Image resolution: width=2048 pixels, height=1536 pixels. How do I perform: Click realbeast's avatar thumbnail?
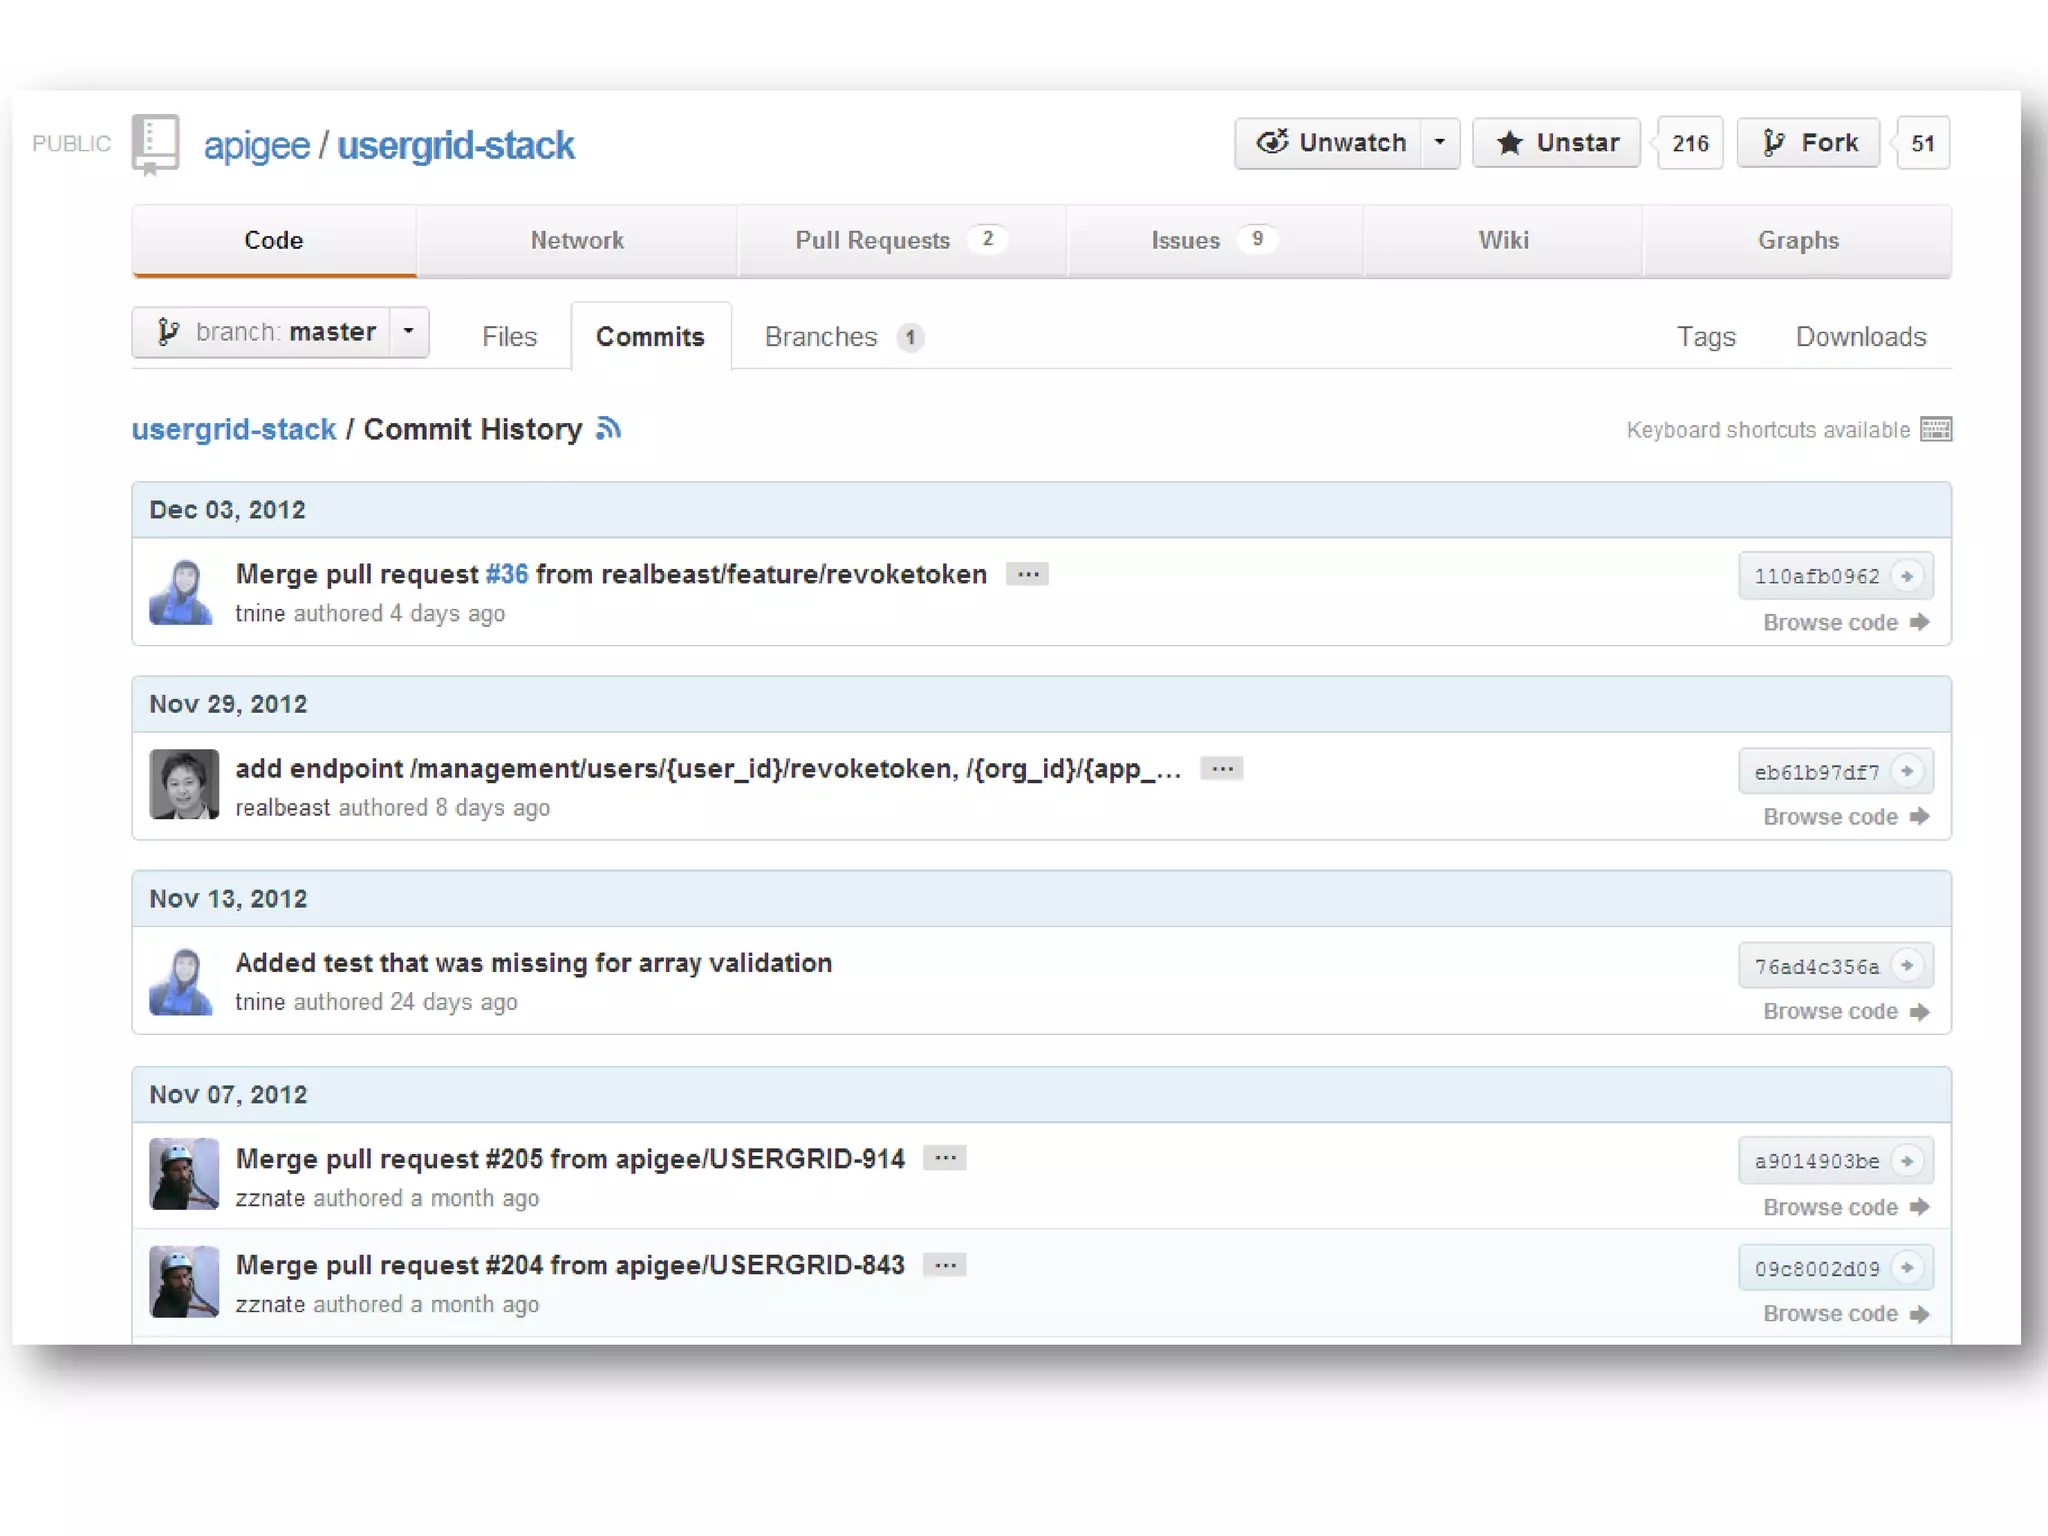point(184,785)
